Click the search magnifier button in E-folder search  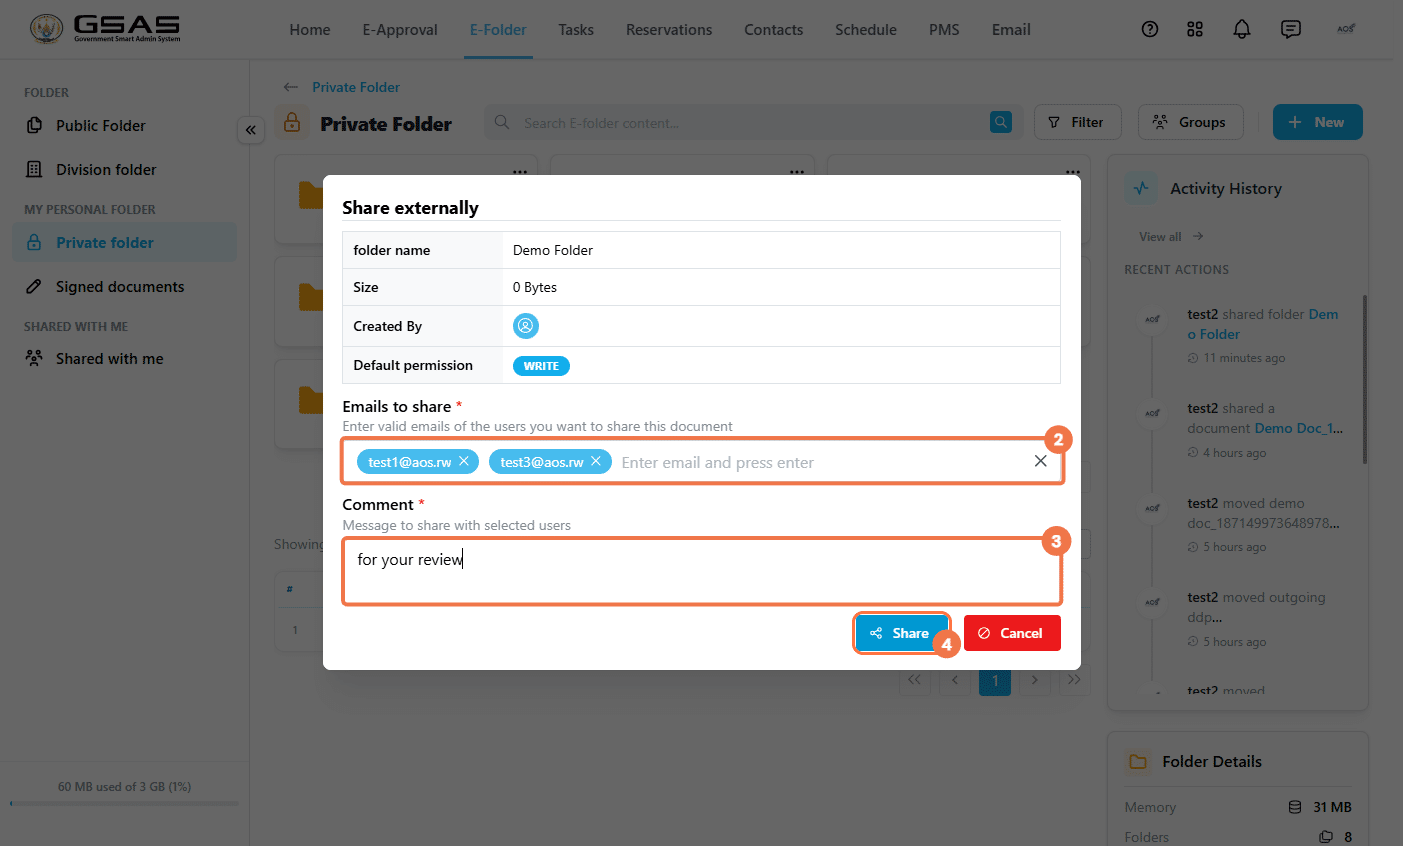[1000, 122]
